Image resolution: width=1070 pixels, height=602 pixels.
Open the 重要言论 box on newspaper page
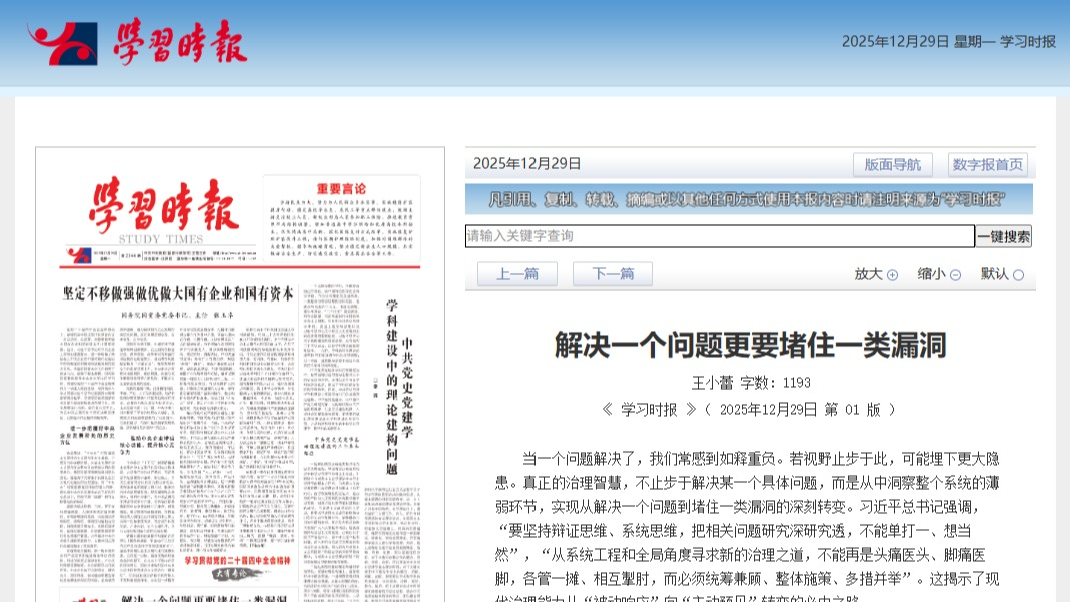[x=349, y=220]
